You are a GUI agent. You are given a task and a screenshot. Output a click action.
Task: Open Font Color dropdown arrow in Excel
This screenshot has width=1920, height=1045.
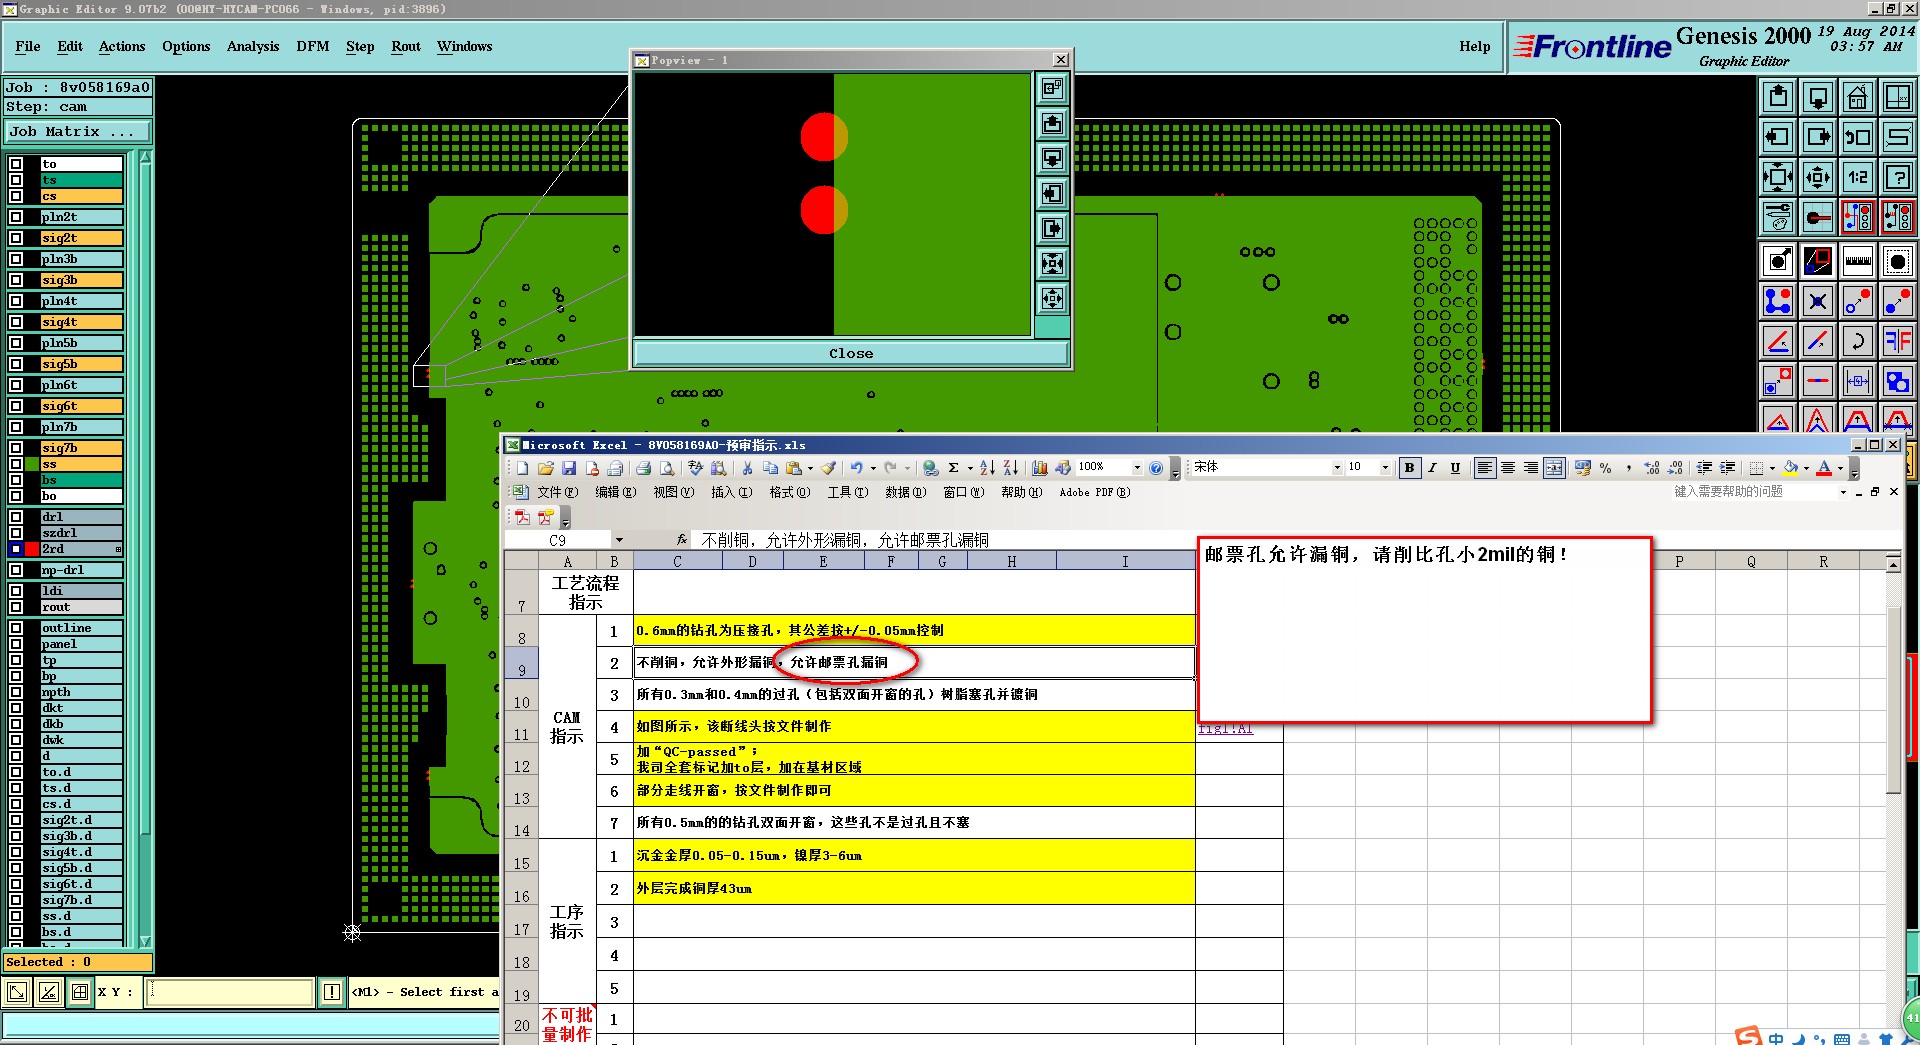coord(1840,467)
